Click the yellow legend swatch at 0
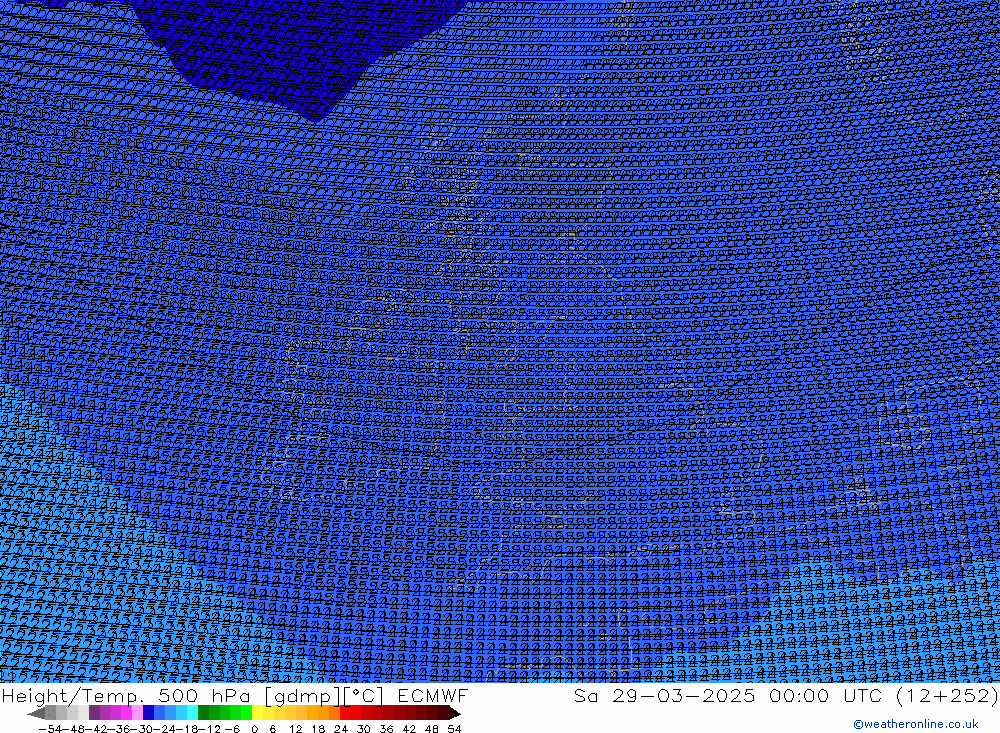This screenshot has height=733, width=1000. [x=257, y=714]
